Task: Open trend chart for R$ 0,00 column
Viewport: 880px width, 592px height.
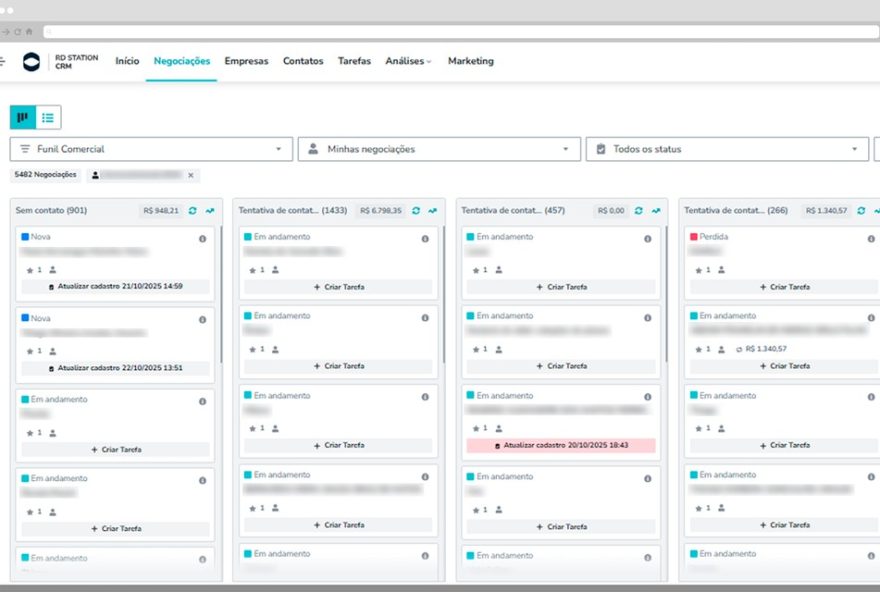Action: [657, 211]
